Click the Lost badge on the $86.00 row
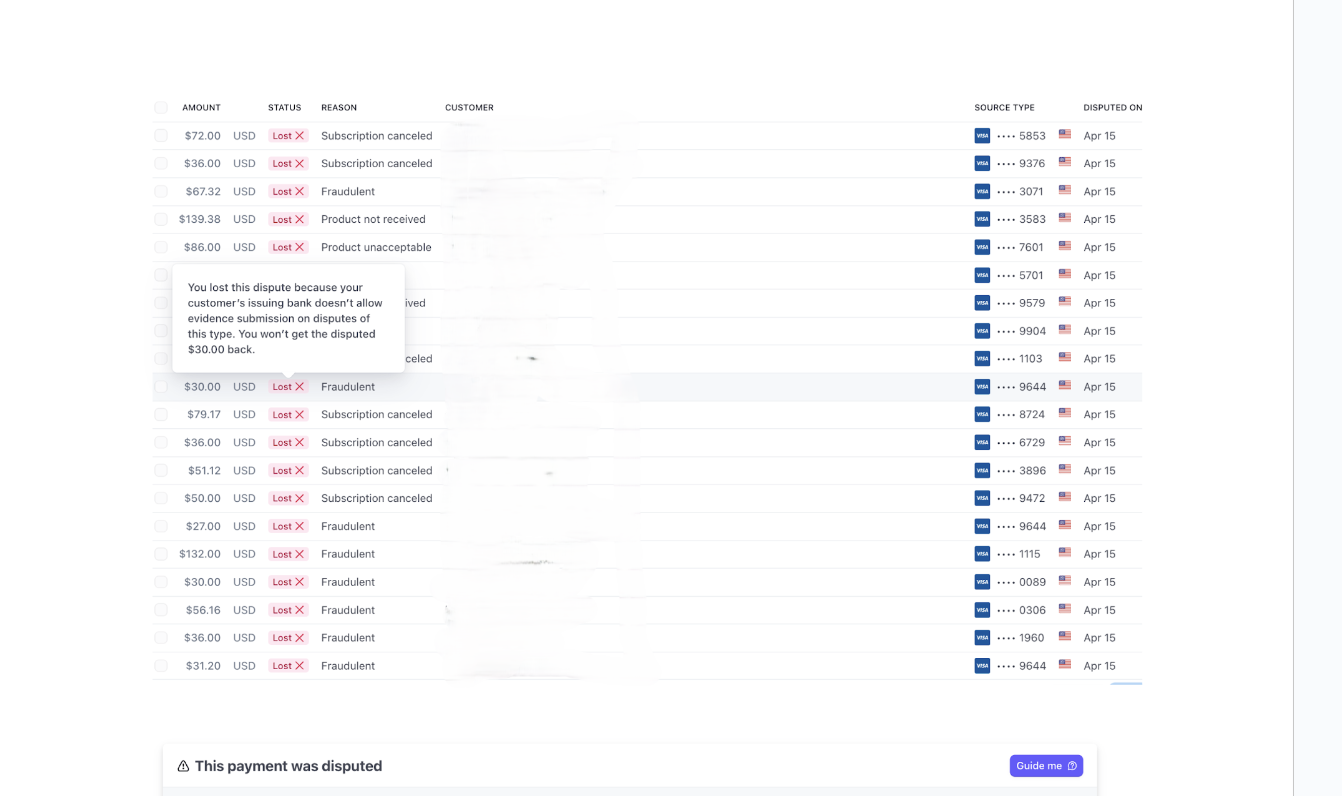 (x=288, y=248)
